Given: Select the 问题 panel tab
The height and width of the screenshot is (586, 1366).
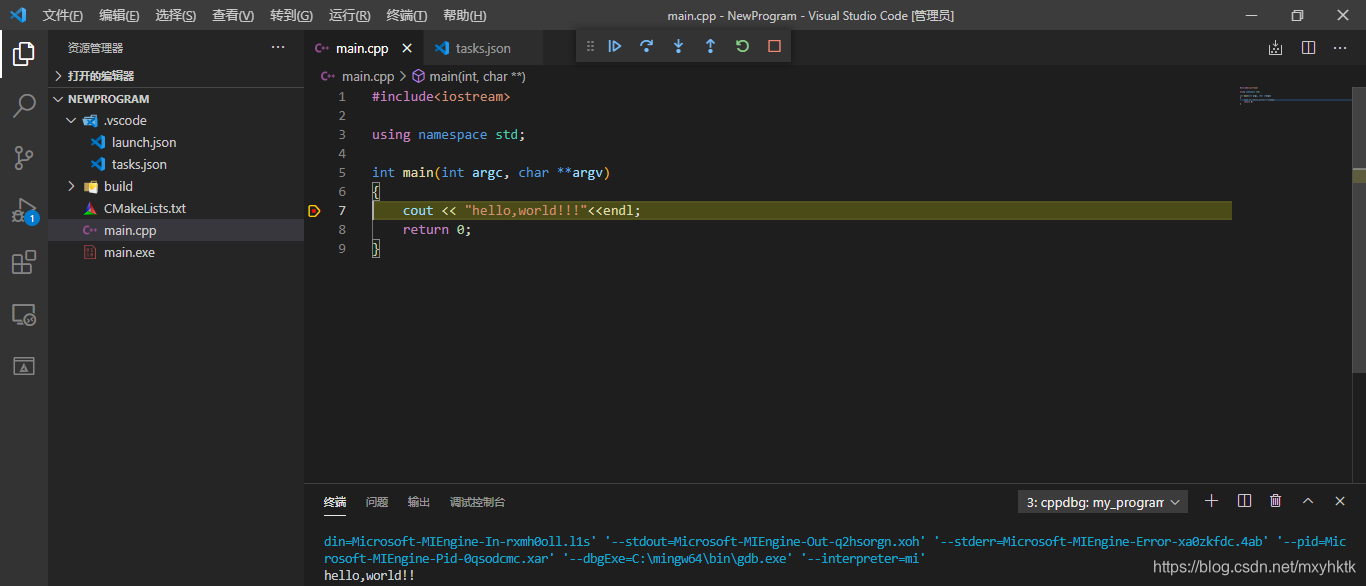Looking at the screenshot, I should point(377,502).
